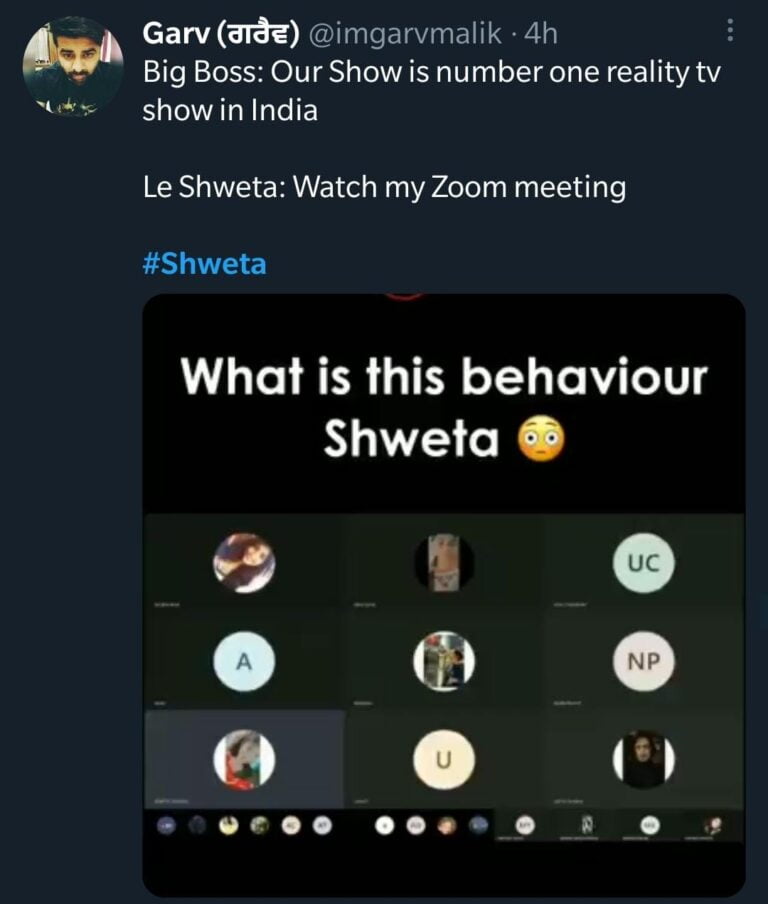
Task: Open the #Shweta hashtag
Action: [x=204, y=264]
